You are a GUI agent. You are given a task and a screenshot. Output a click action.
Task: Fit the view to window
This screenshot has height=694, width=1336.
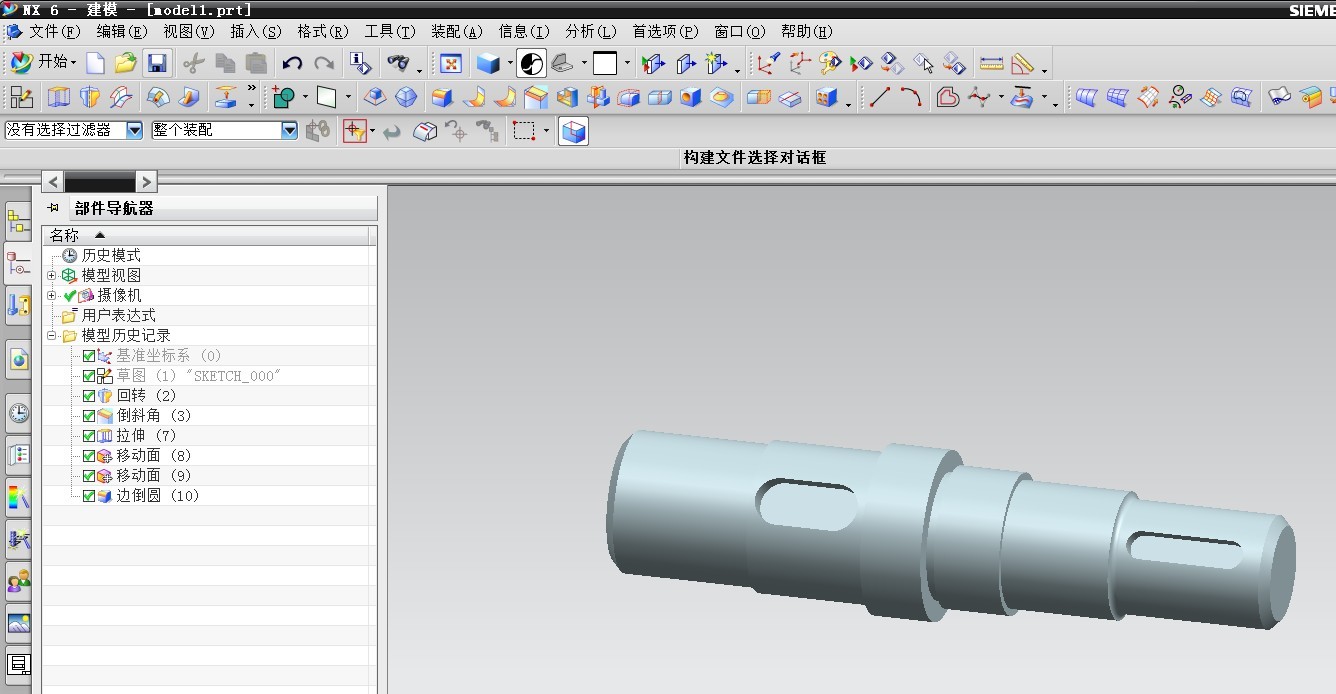click(451, 64)
